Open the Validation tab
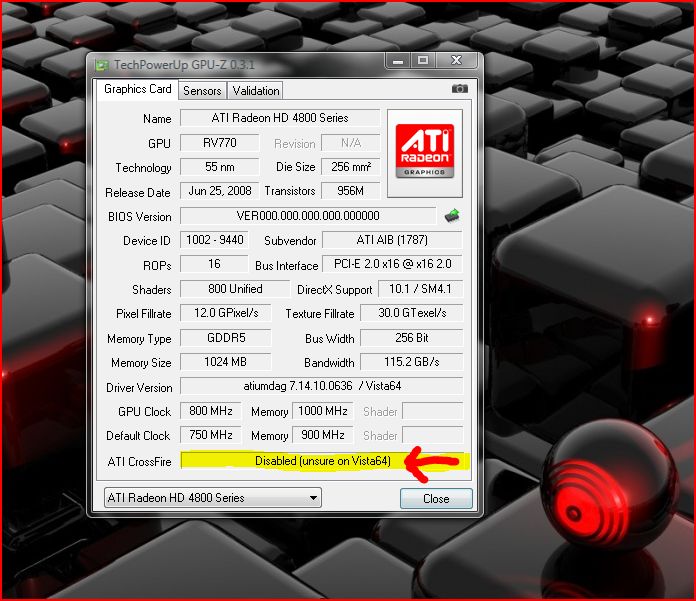 pyautogui.click(x=256, y=91)
